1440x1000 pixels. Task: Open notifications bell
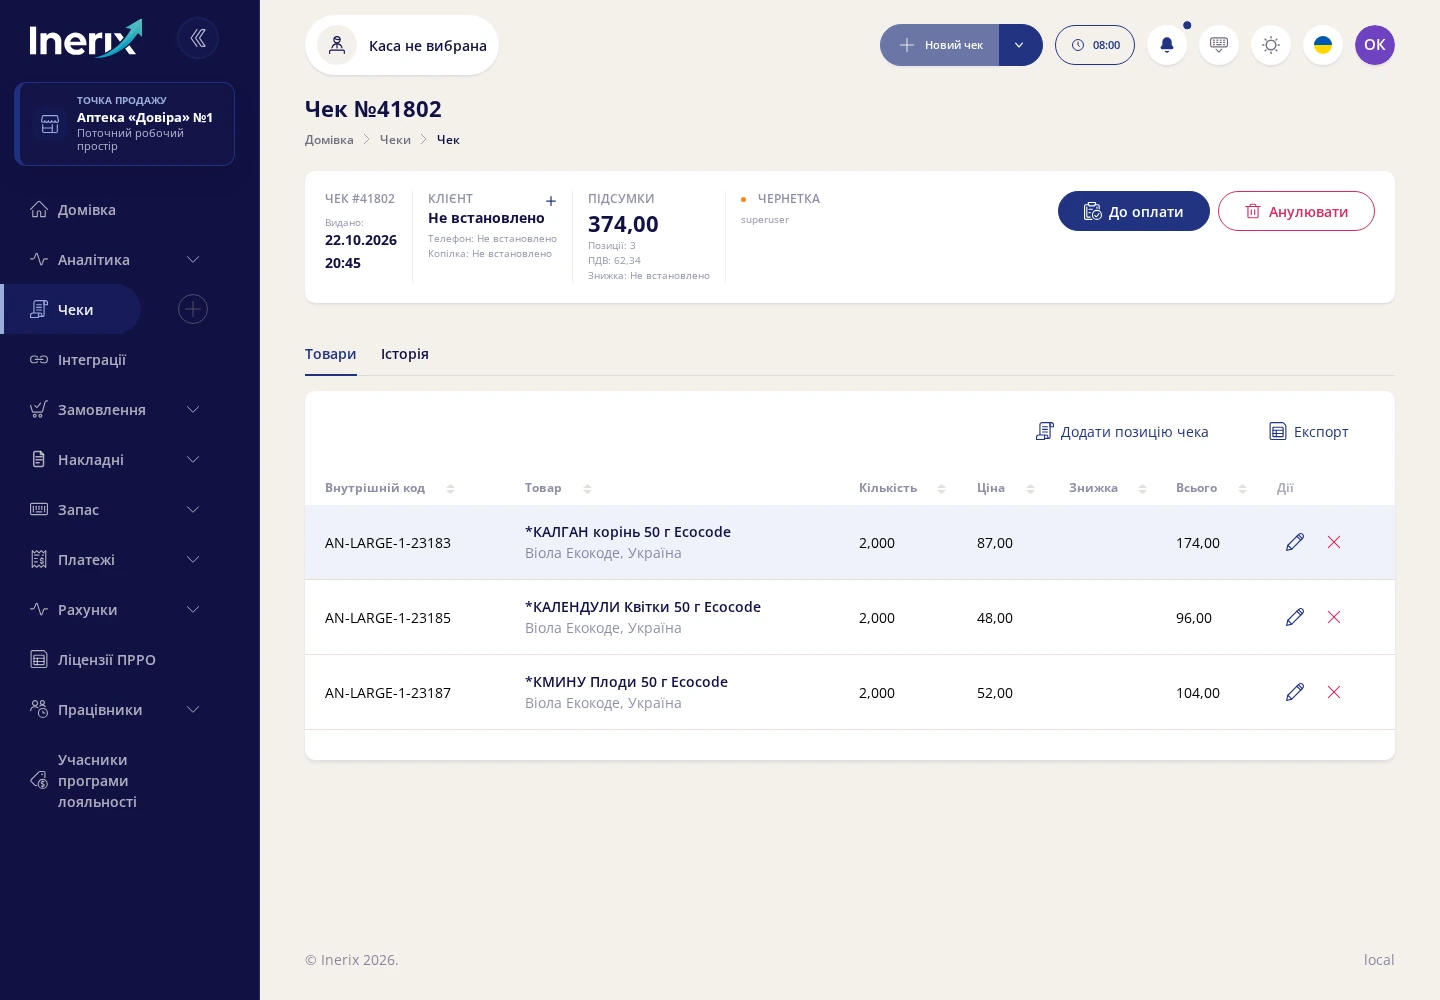1167,45
